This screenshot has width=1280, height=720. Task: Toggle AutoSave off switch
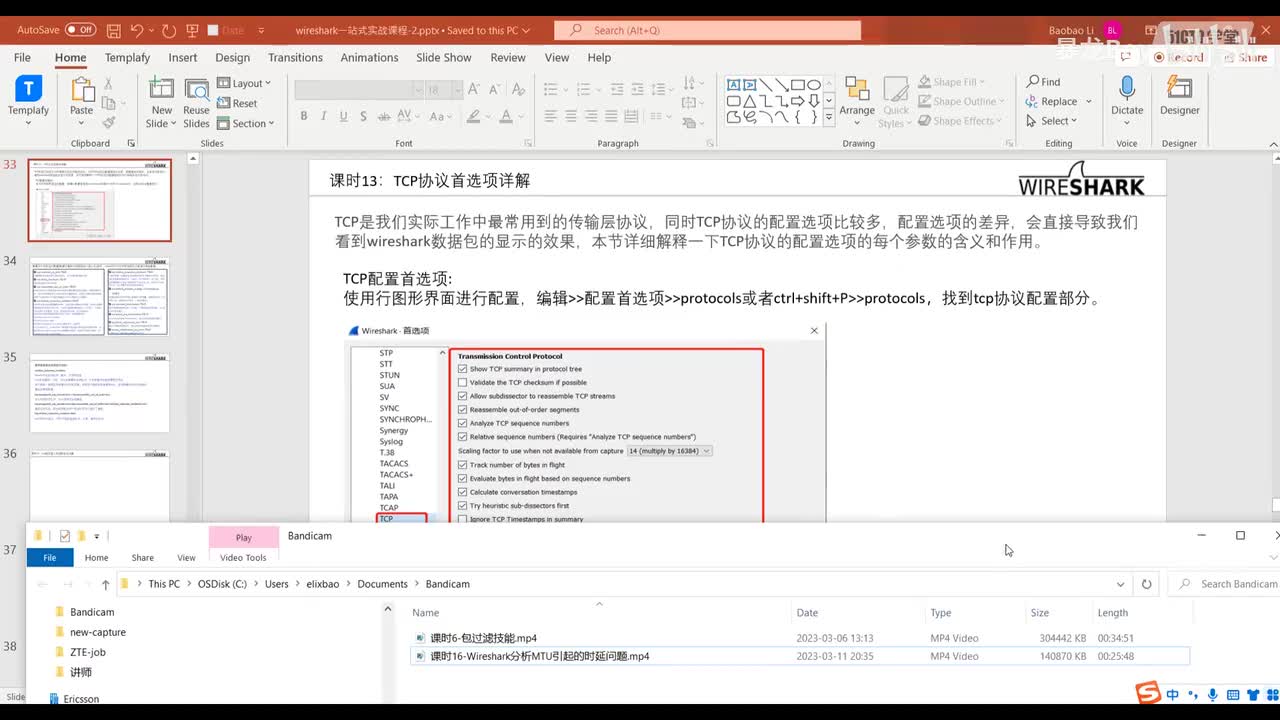[80, 30]
